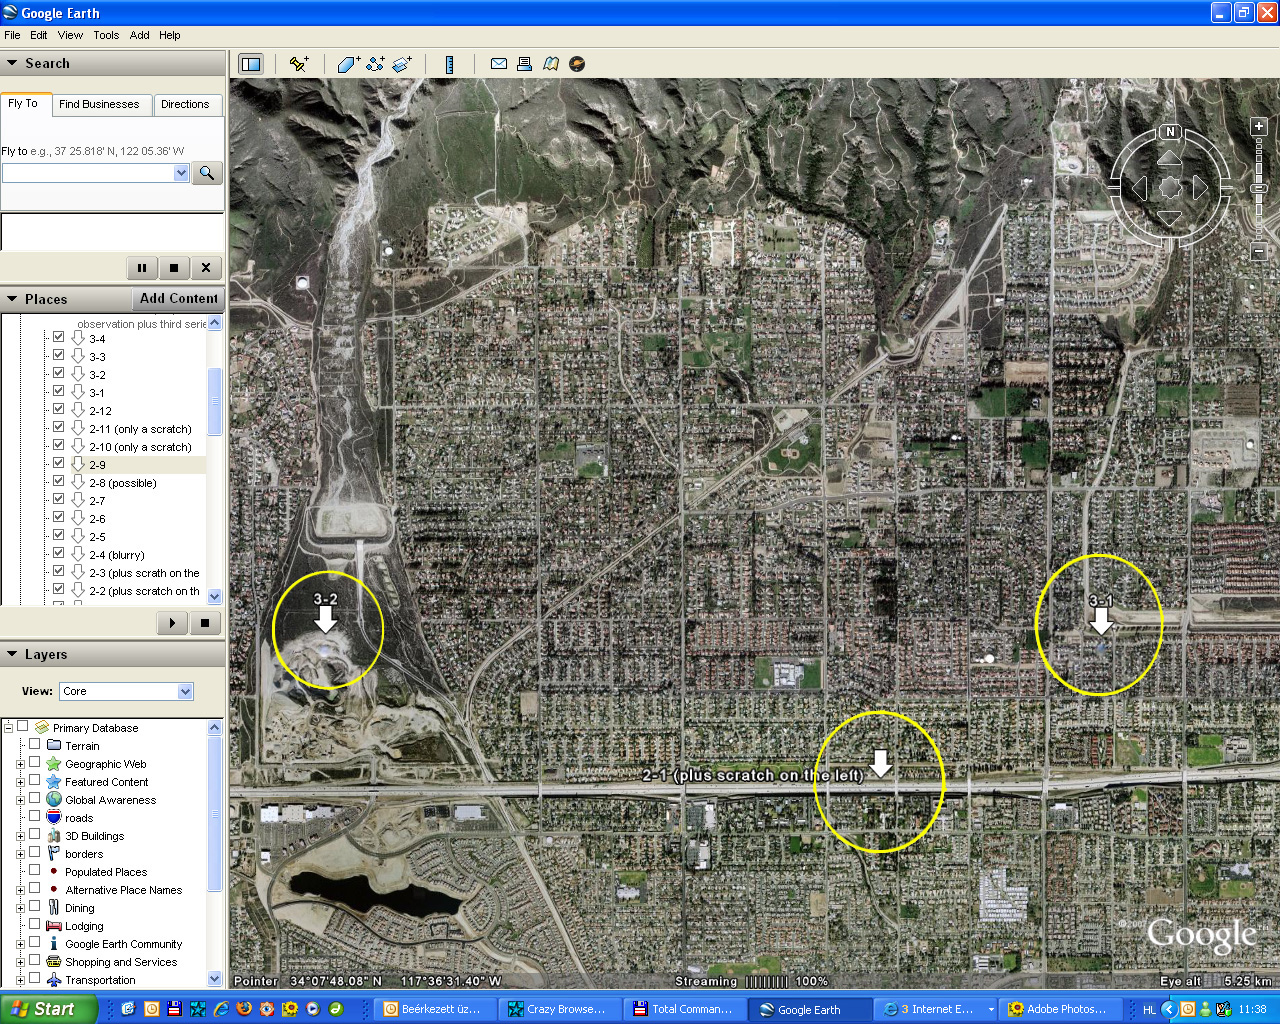Click the Places panel scrollbar thumb
The height and width of the screenshot is (1024, 1280).
(215, 401)
